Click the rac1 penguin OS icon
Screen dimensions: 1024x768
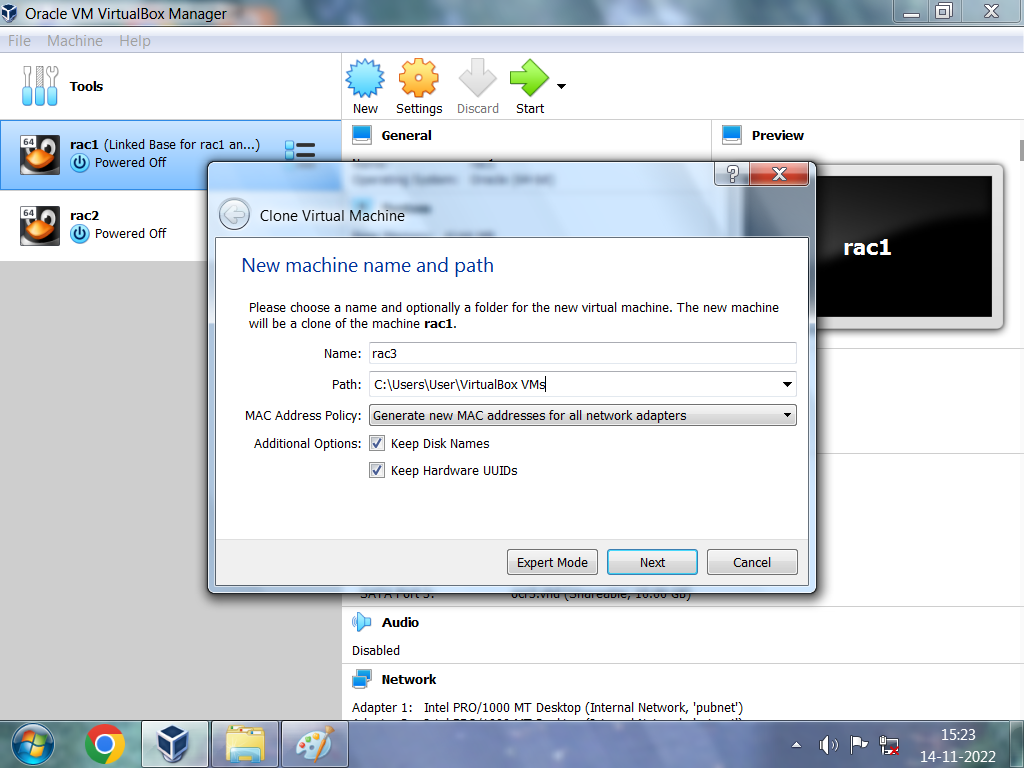coord(40,155)
